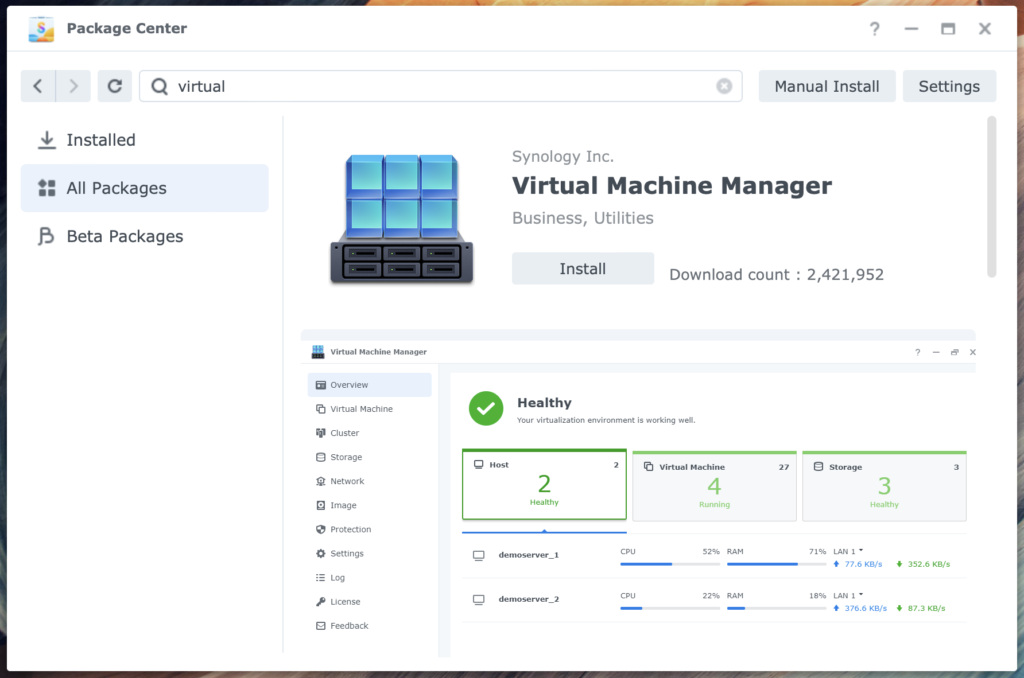Install Virtual Machine Manager
The image size is (1024, 678).
click(582, 268)
